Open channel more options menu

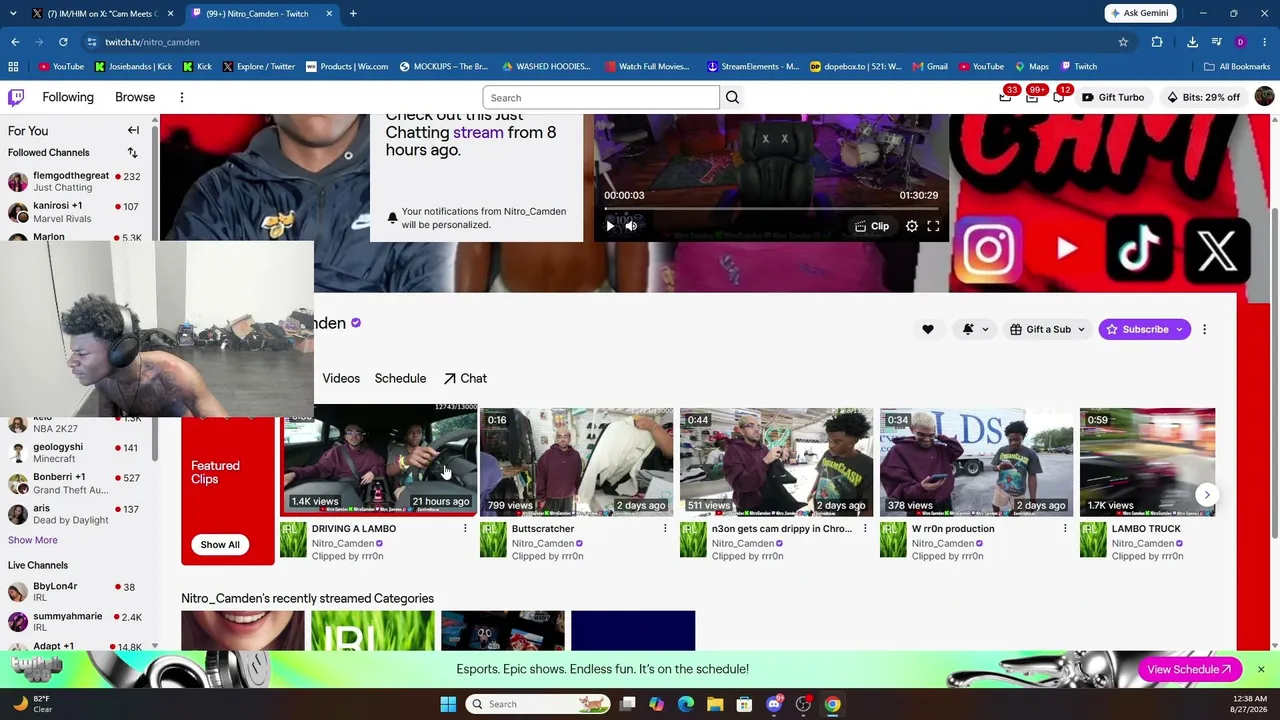click(1204, 329)
